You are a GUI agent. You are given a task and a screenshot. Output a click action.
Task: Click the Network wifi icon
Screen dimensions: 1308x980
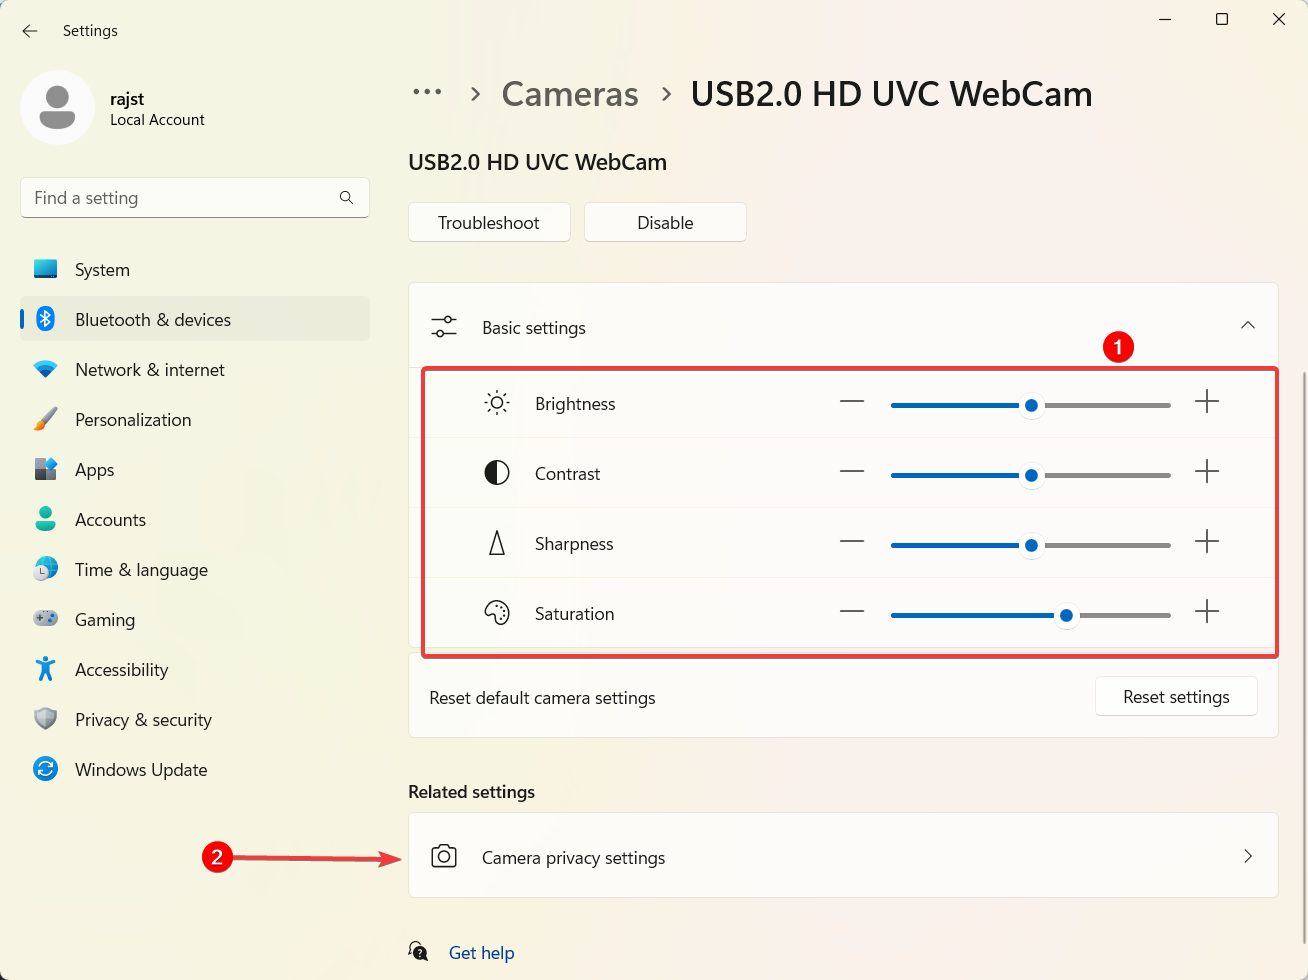click(x=45, y=369)
